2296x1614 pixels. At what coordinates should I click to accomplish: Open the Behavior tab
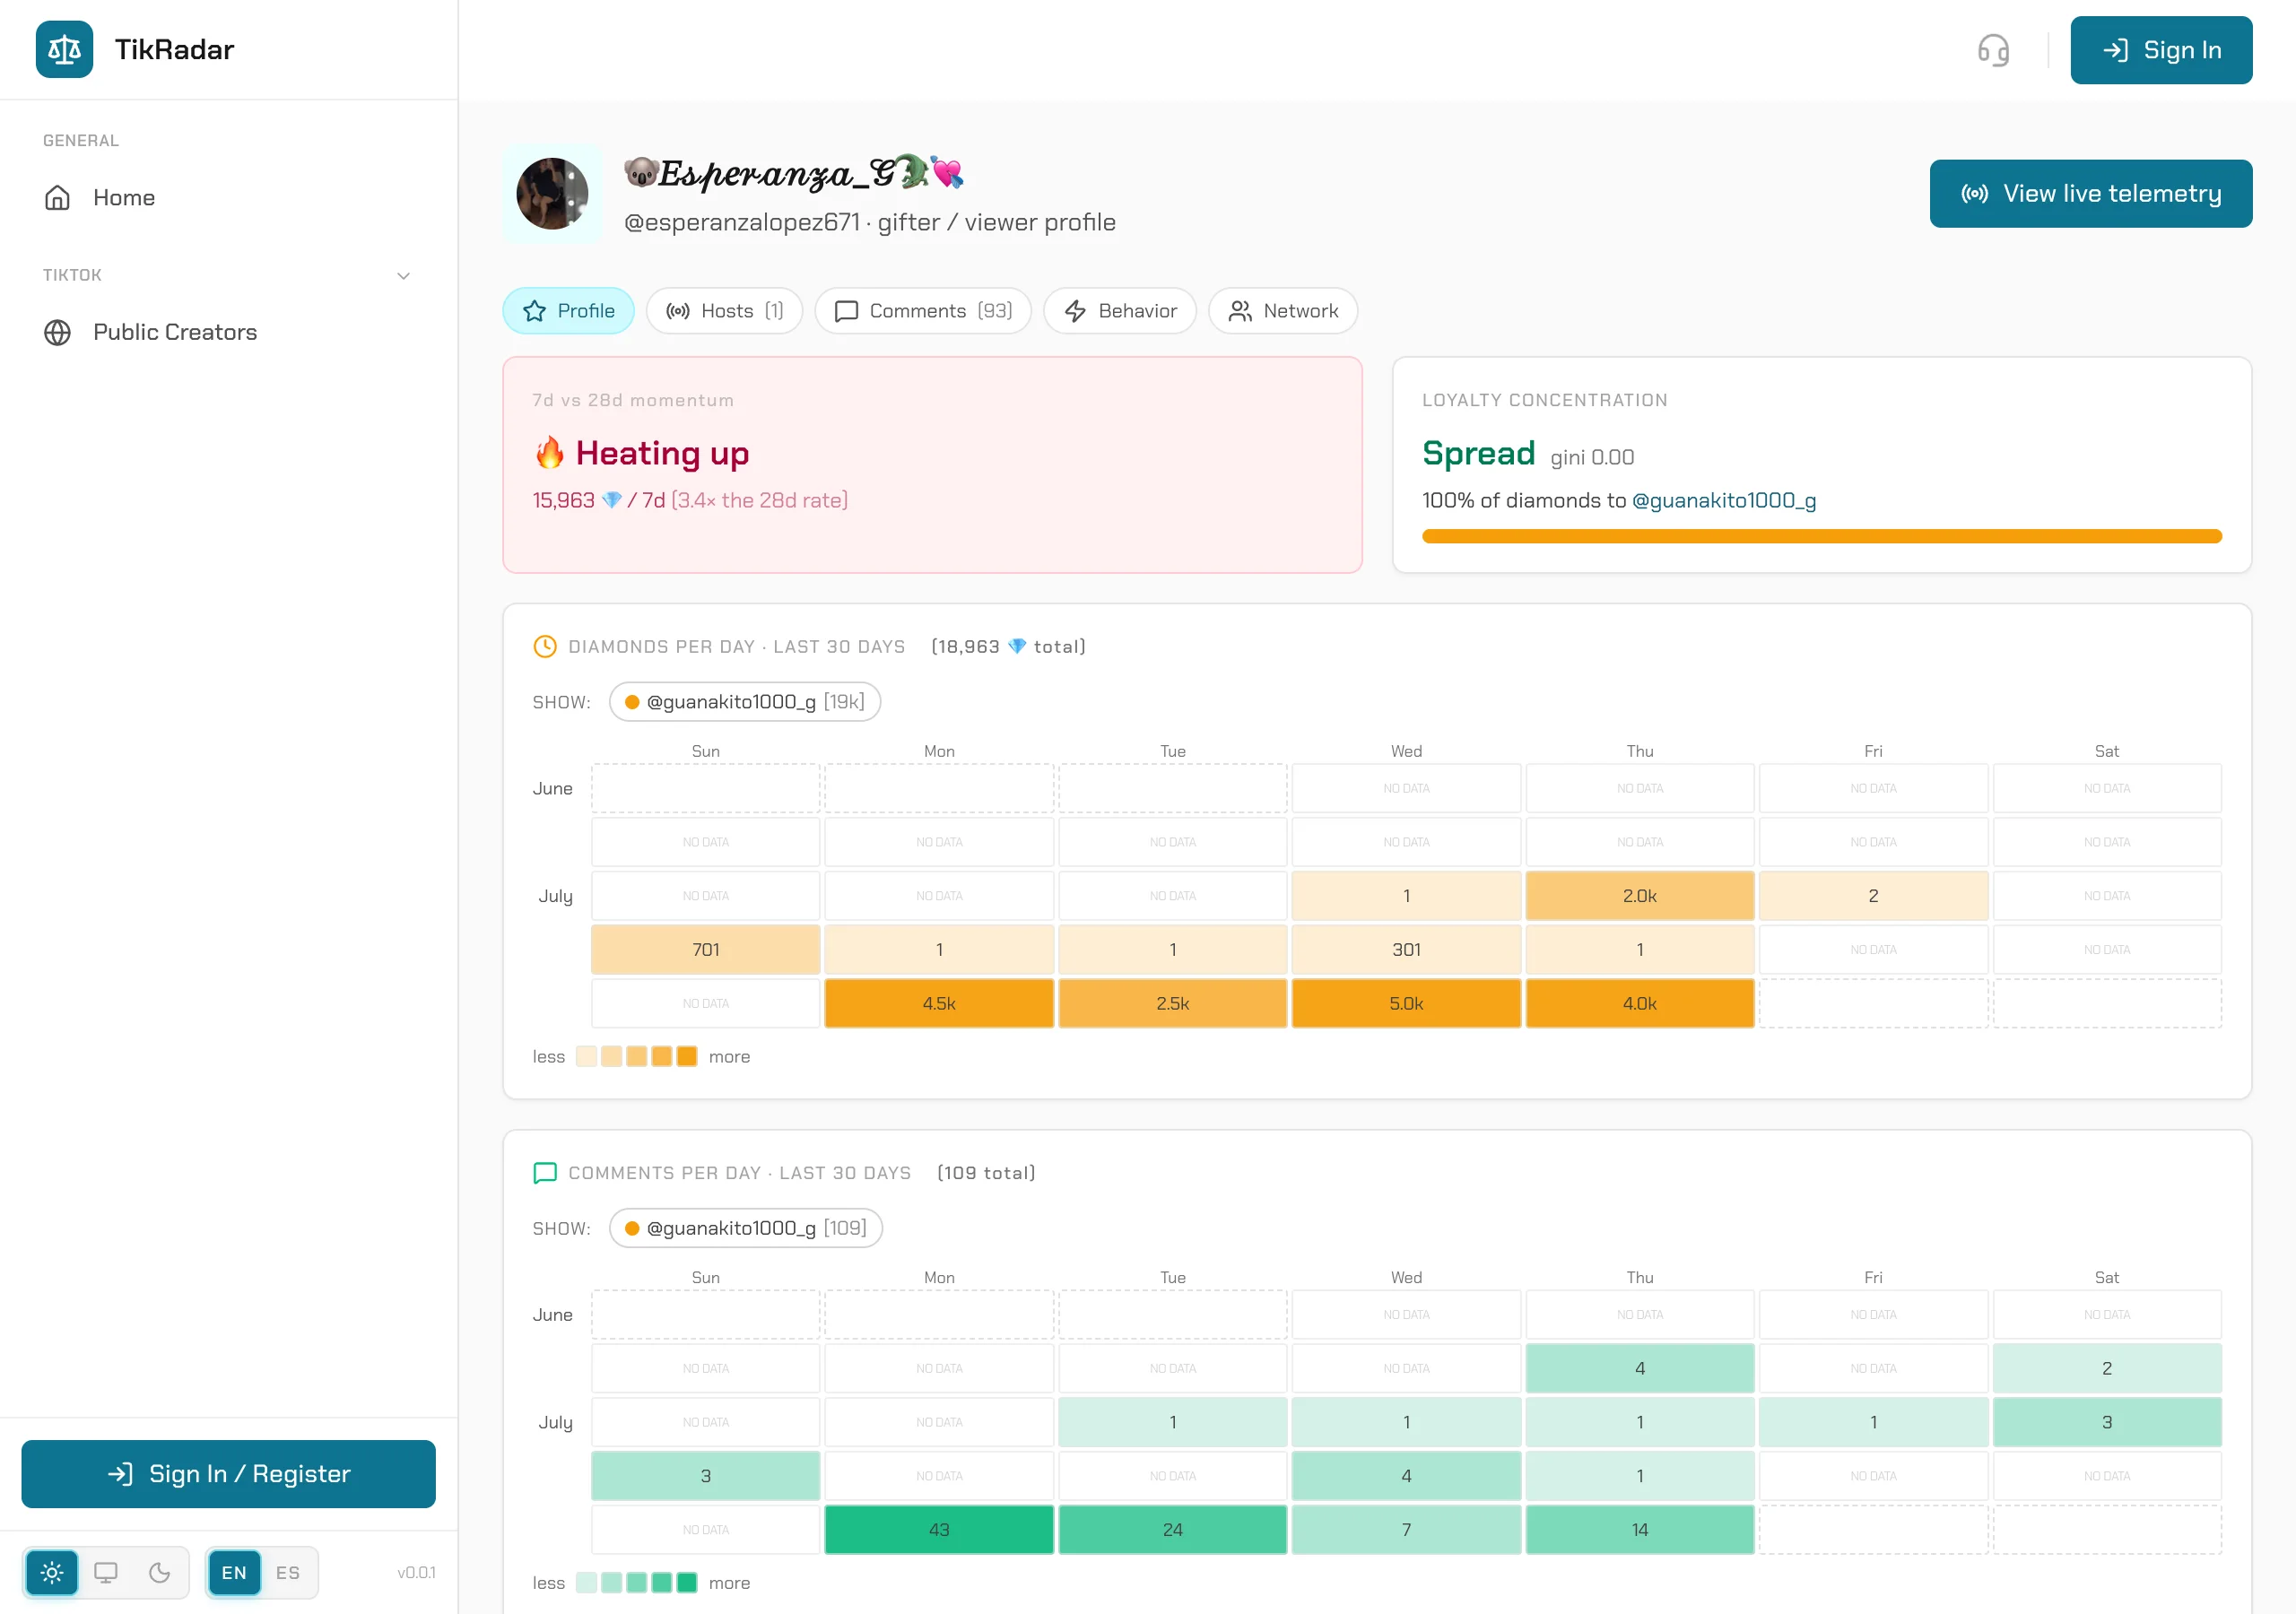pyautogui.click(x=1120, y=311)
